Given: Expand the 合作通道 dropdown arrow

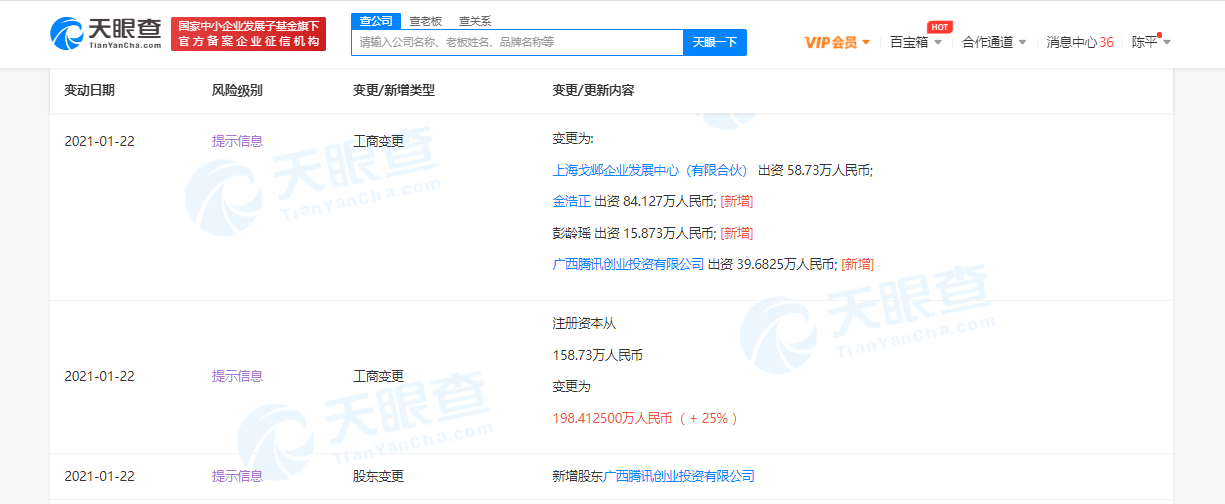Looking at the screenshot, I should click(1023, 42).
